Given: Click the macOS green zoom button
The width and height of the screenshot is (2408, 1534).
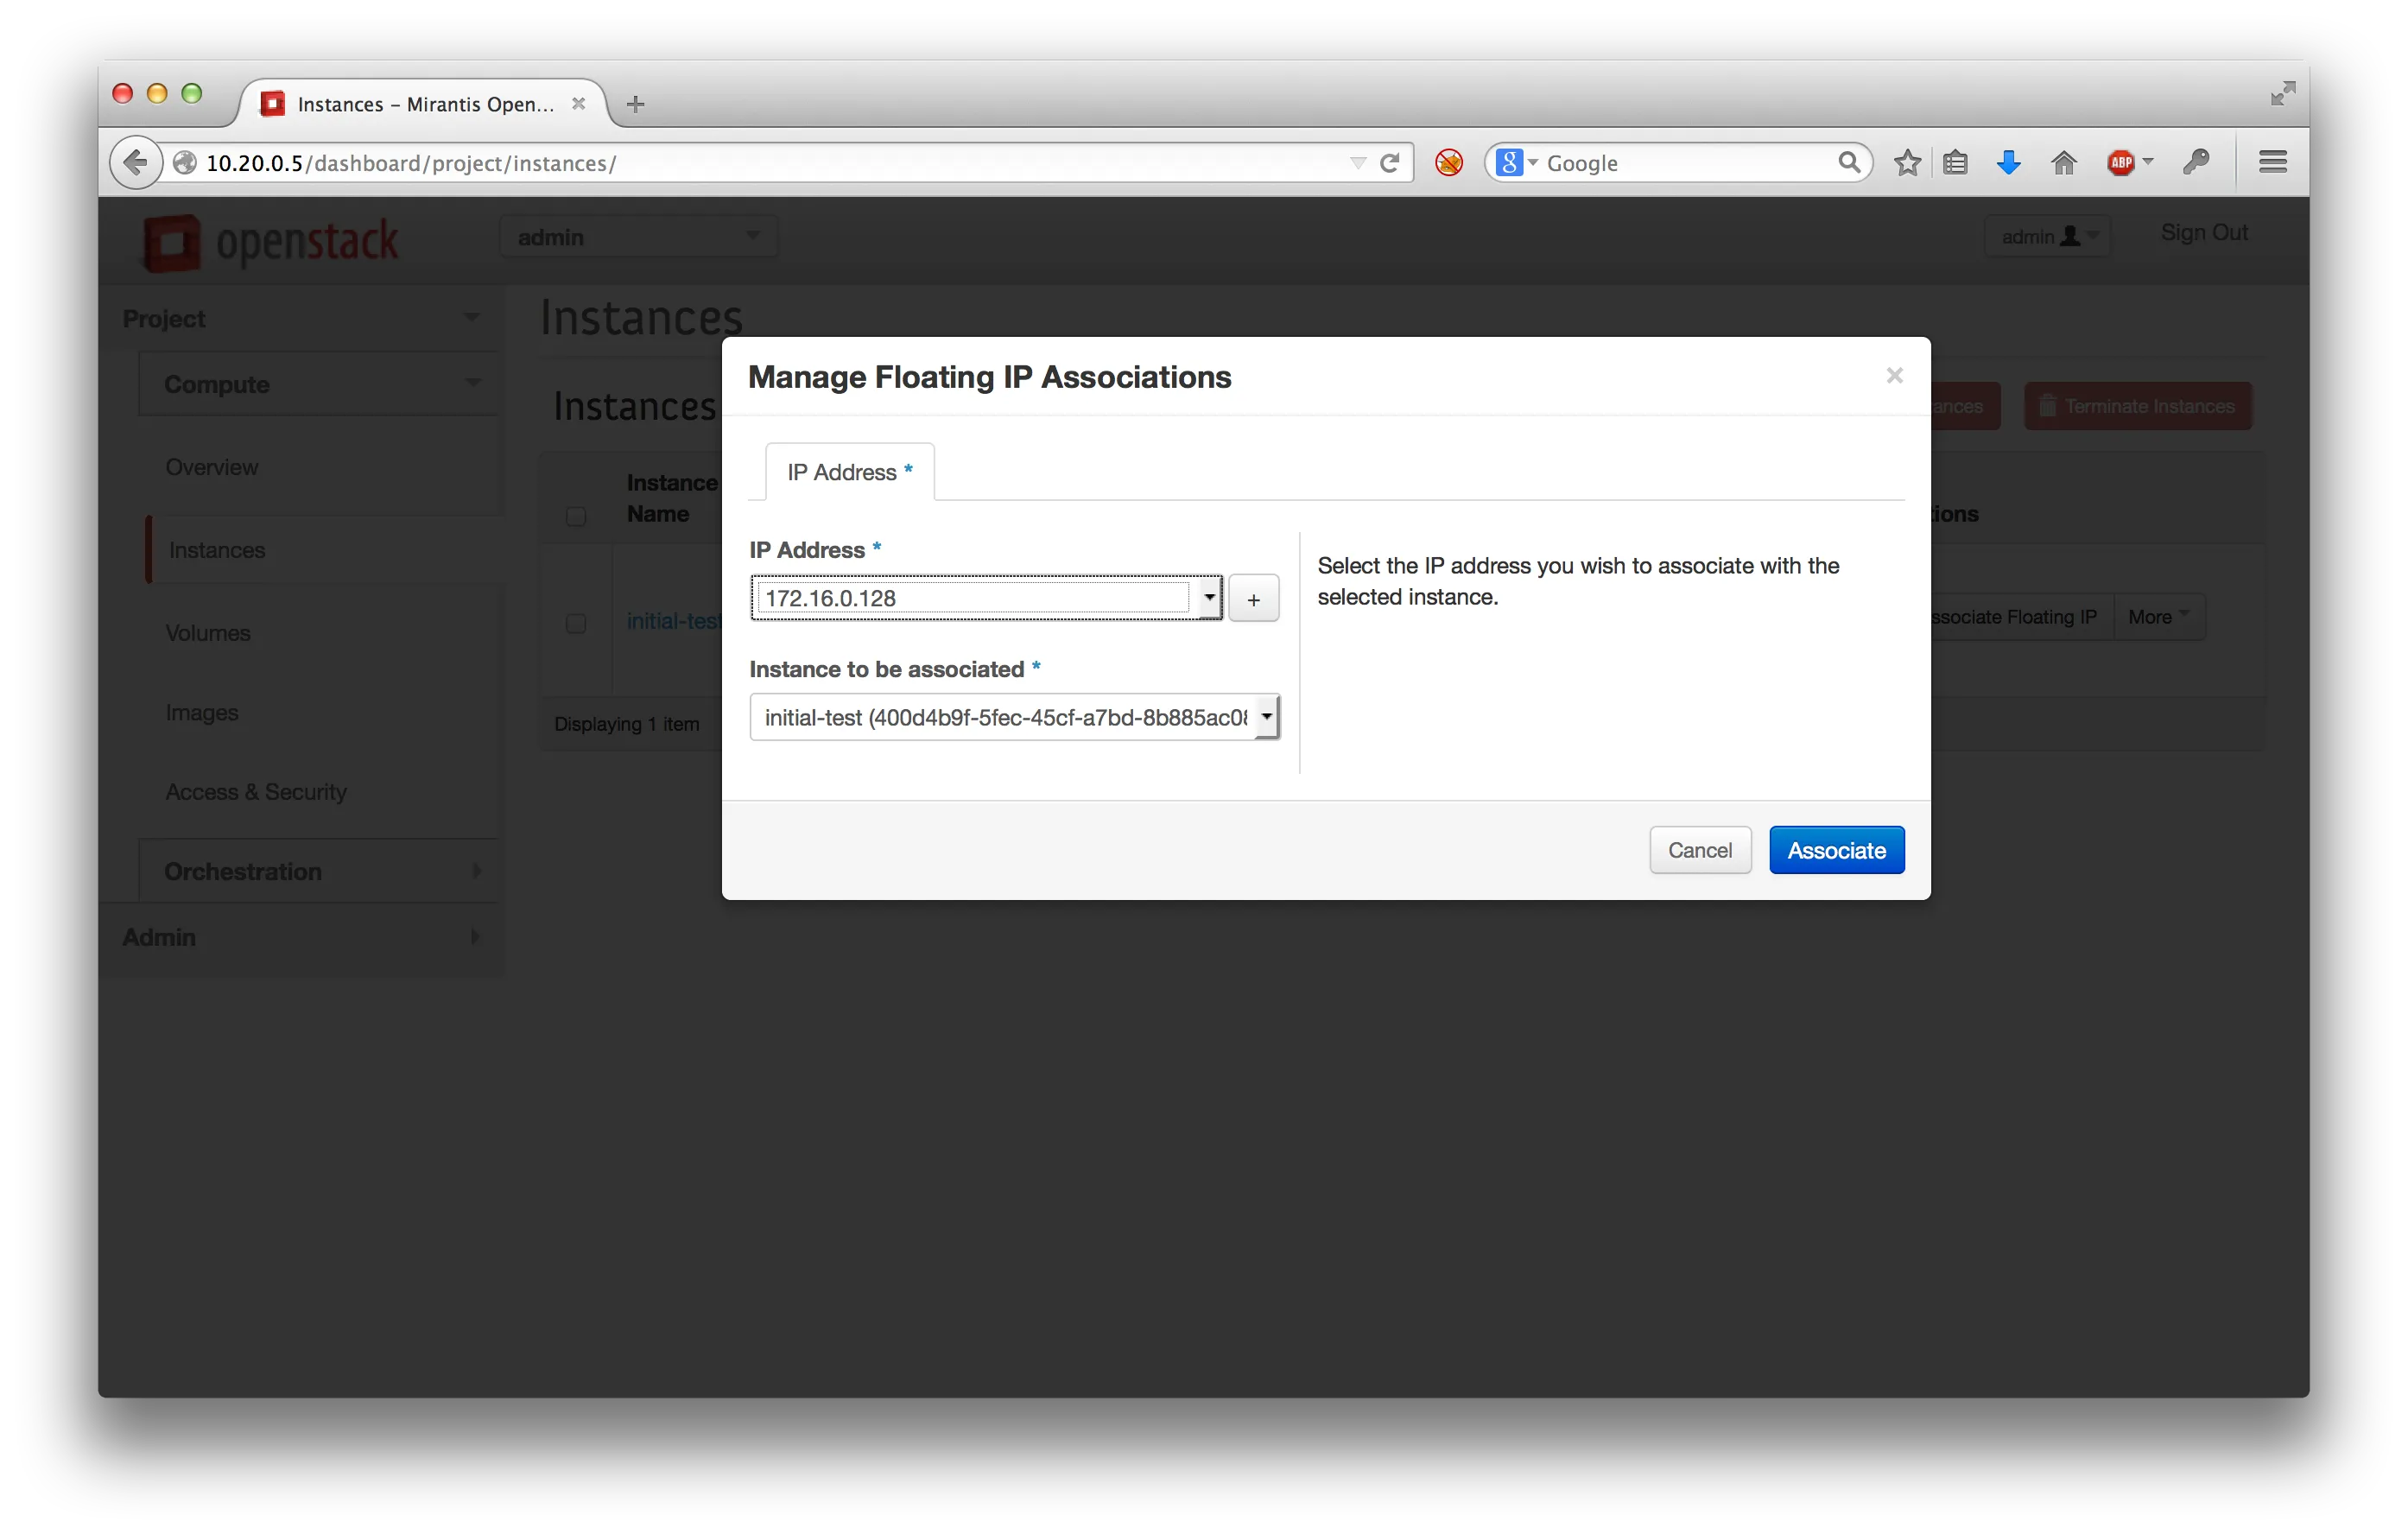Looking at the screenshot, I should 192,93.
